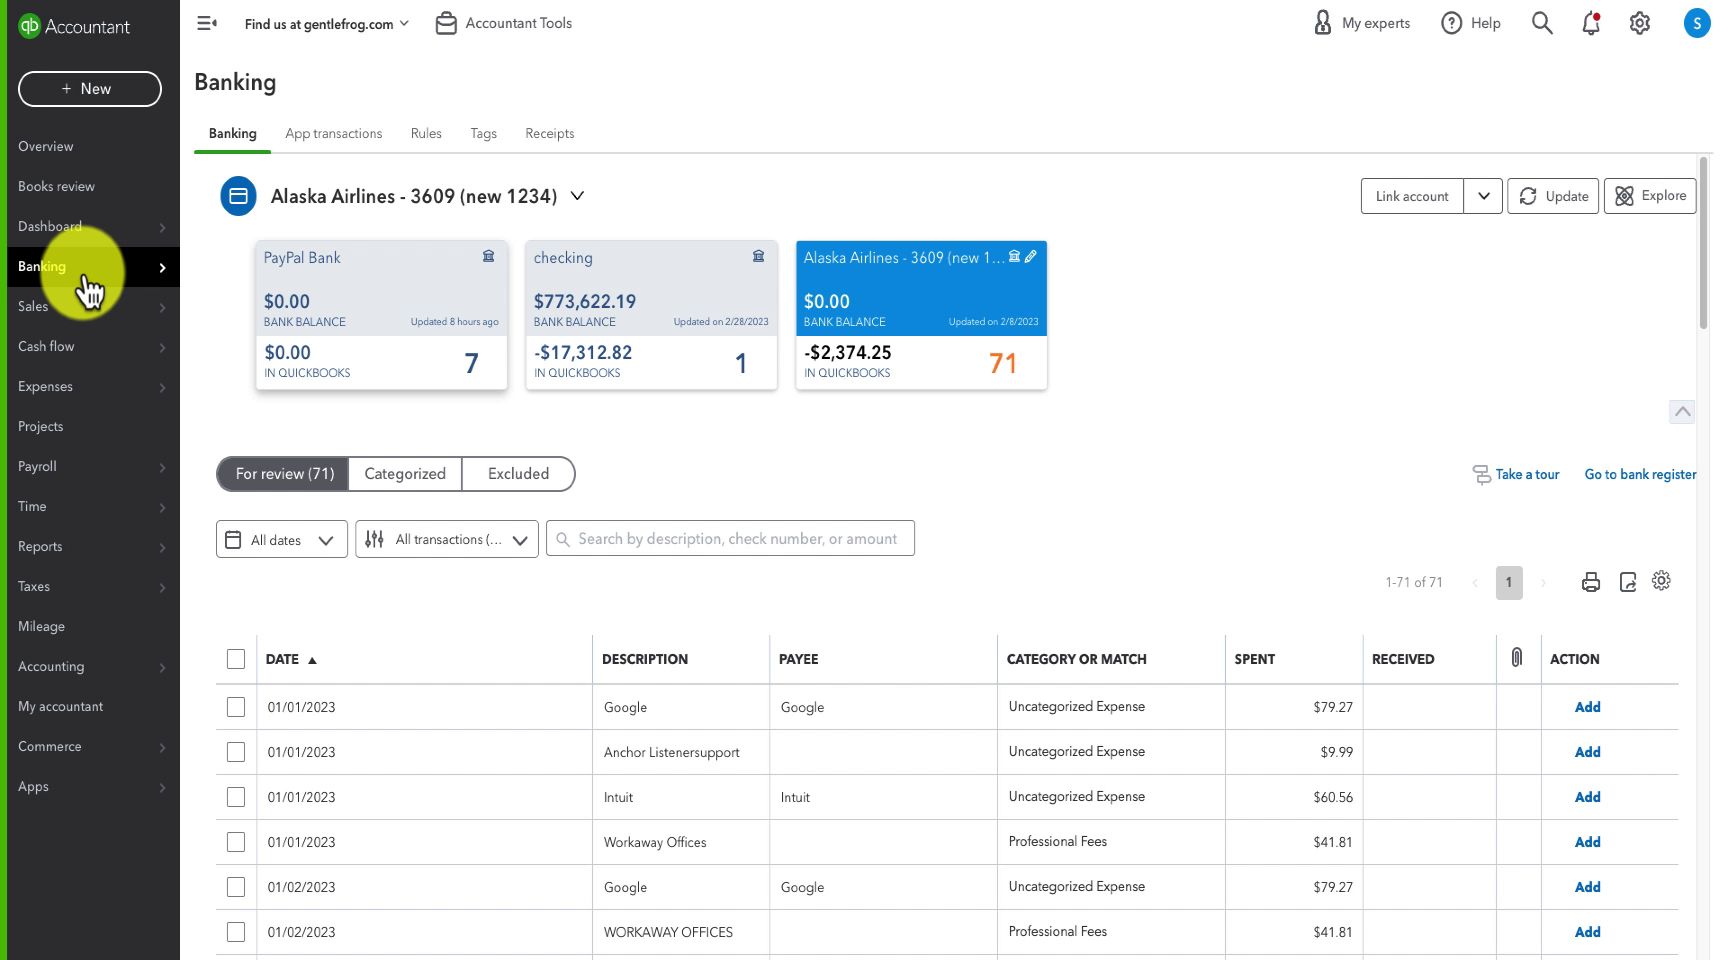Viewport: 1728px width, 960px height.
Task: Click the print icon above the table
Action: [1591, 582]
